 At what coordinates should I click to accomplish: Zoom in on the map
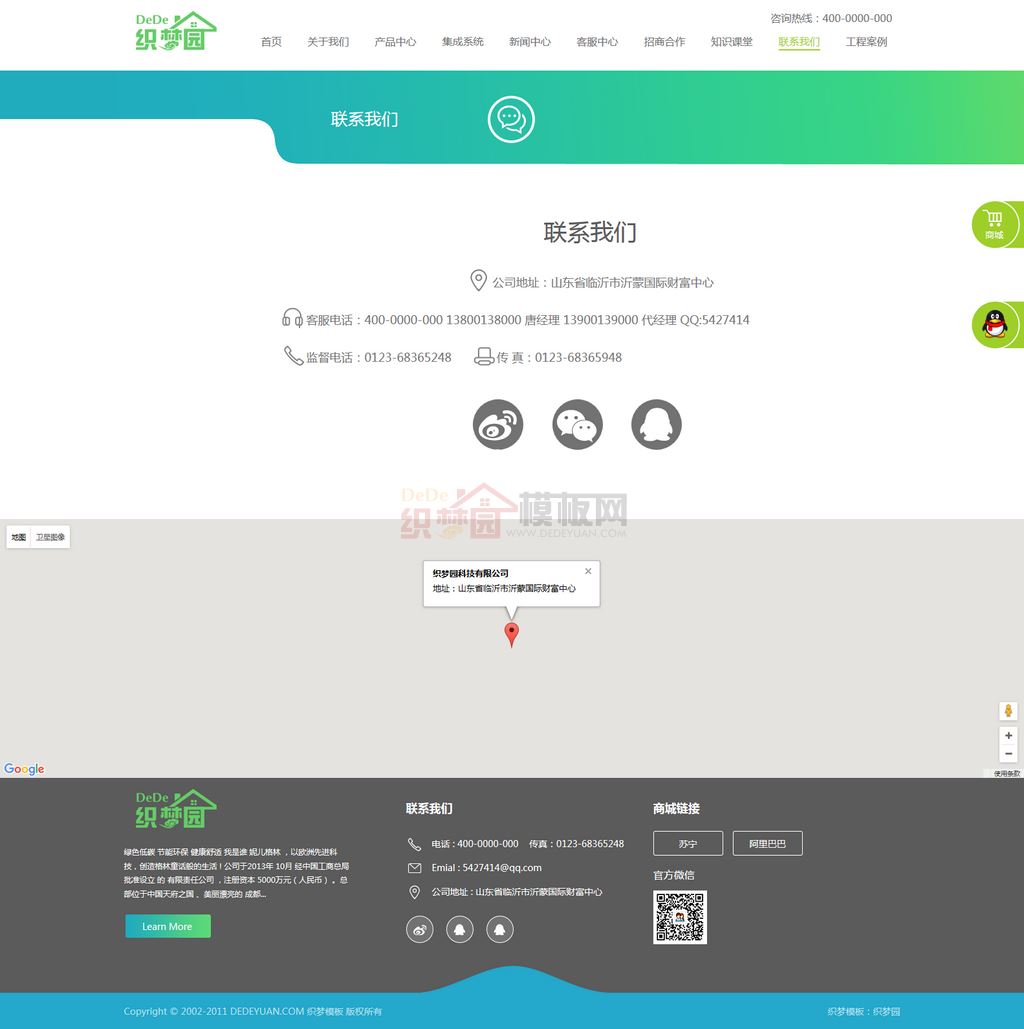click(1008, 736)
